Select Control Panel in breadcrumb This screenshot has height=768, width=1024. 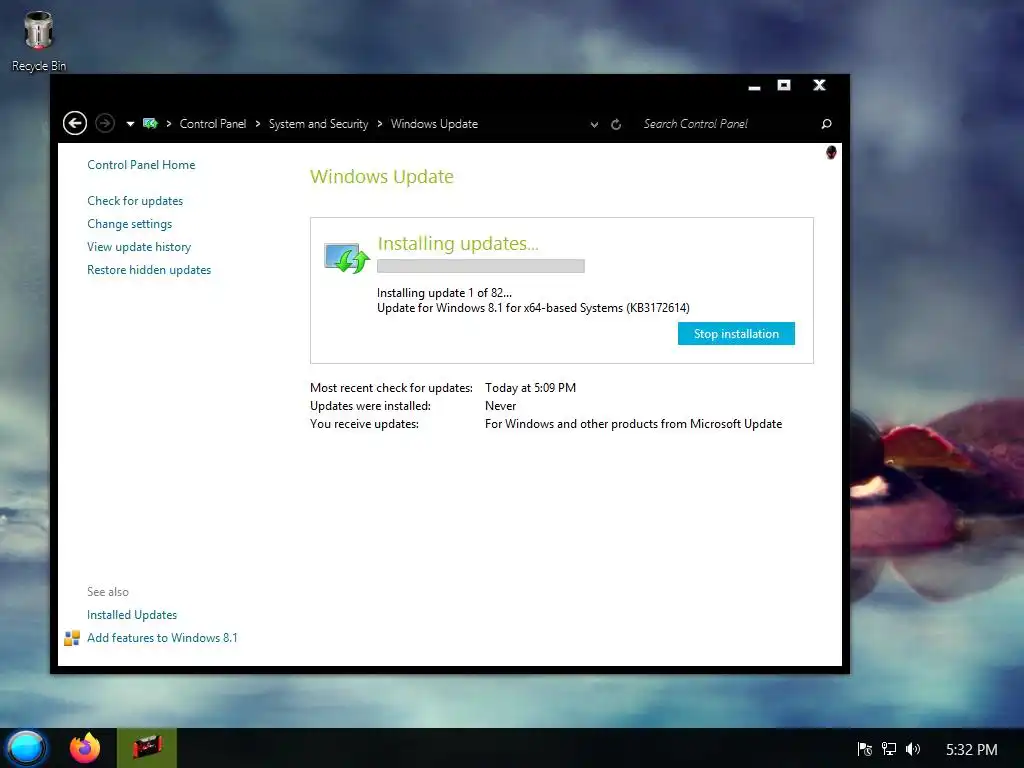[213, 124]
